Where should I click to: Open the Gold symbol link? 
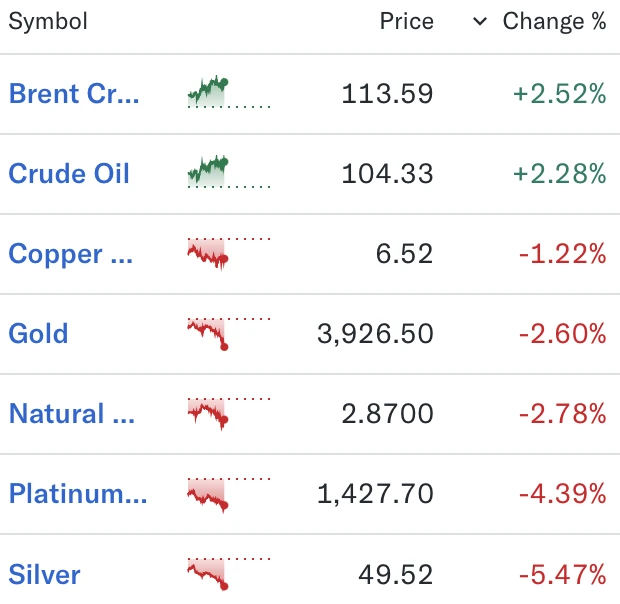click(x=38, y=334)
